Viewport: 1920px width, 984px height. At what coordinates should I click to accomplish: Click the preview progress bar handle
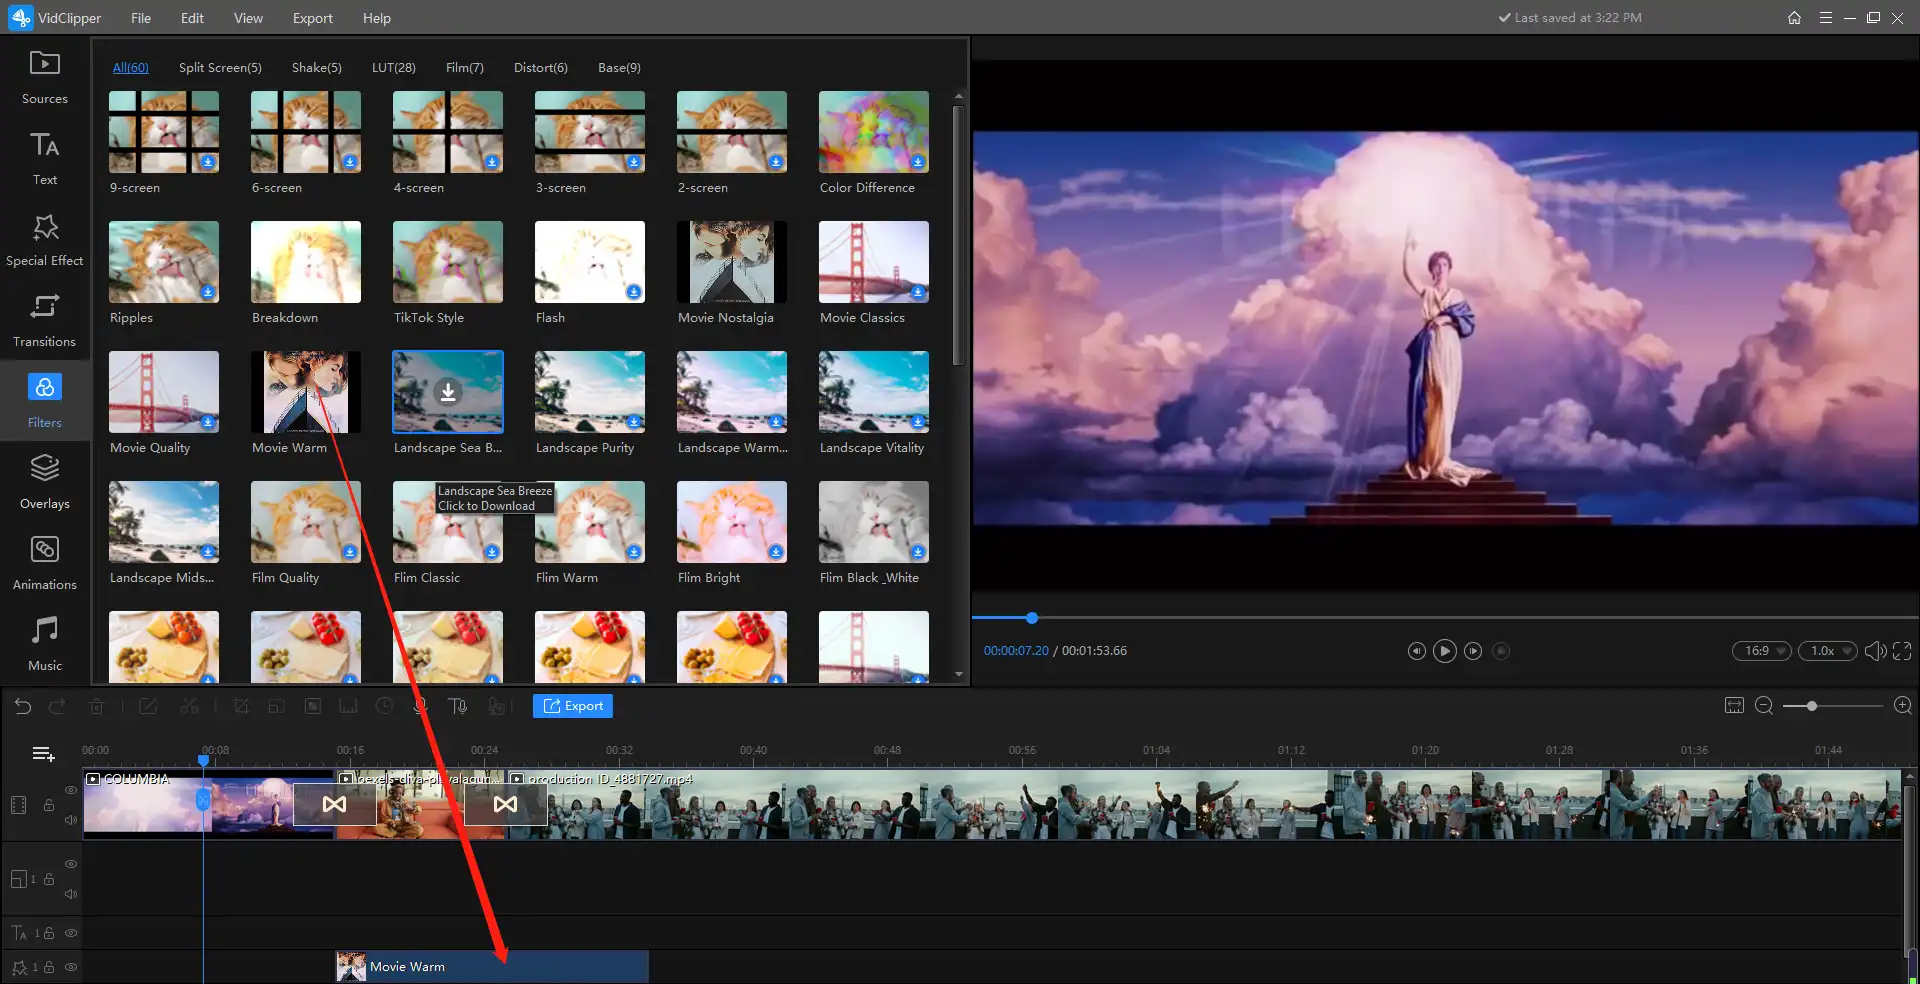point(1032,618)
